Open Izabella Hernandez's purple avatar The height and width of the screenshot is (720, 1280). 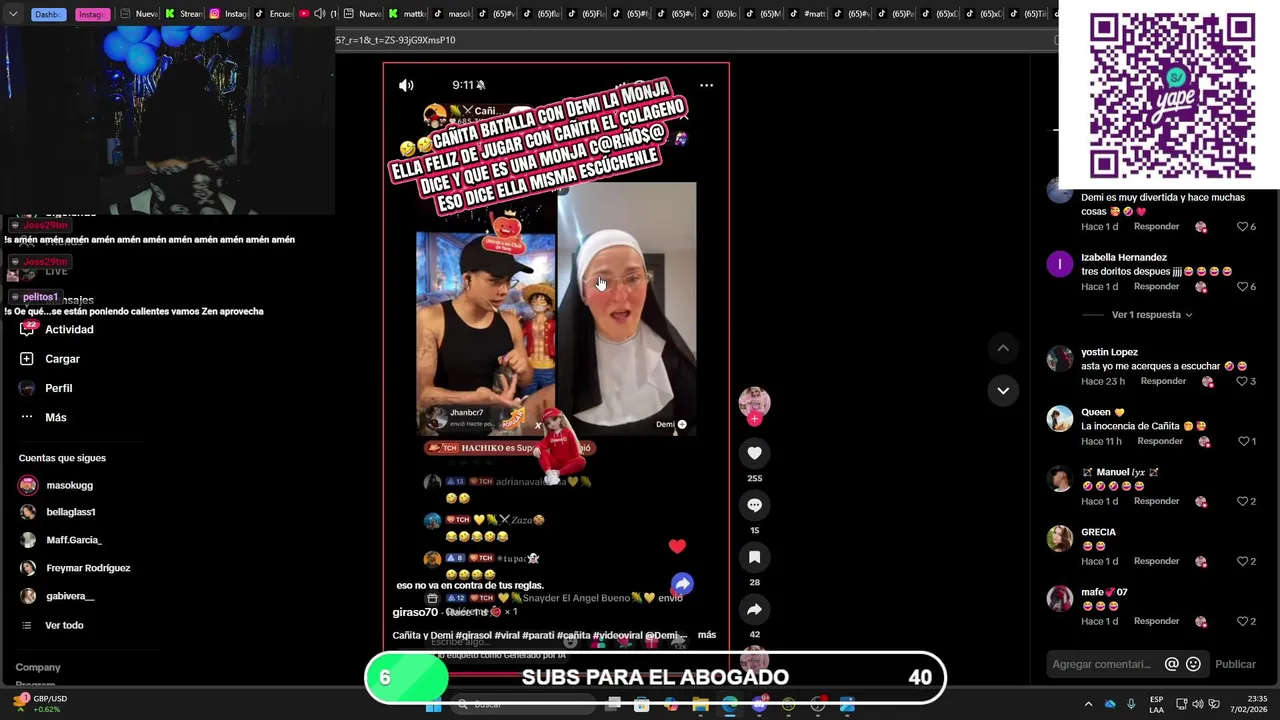coord(1060,265)
